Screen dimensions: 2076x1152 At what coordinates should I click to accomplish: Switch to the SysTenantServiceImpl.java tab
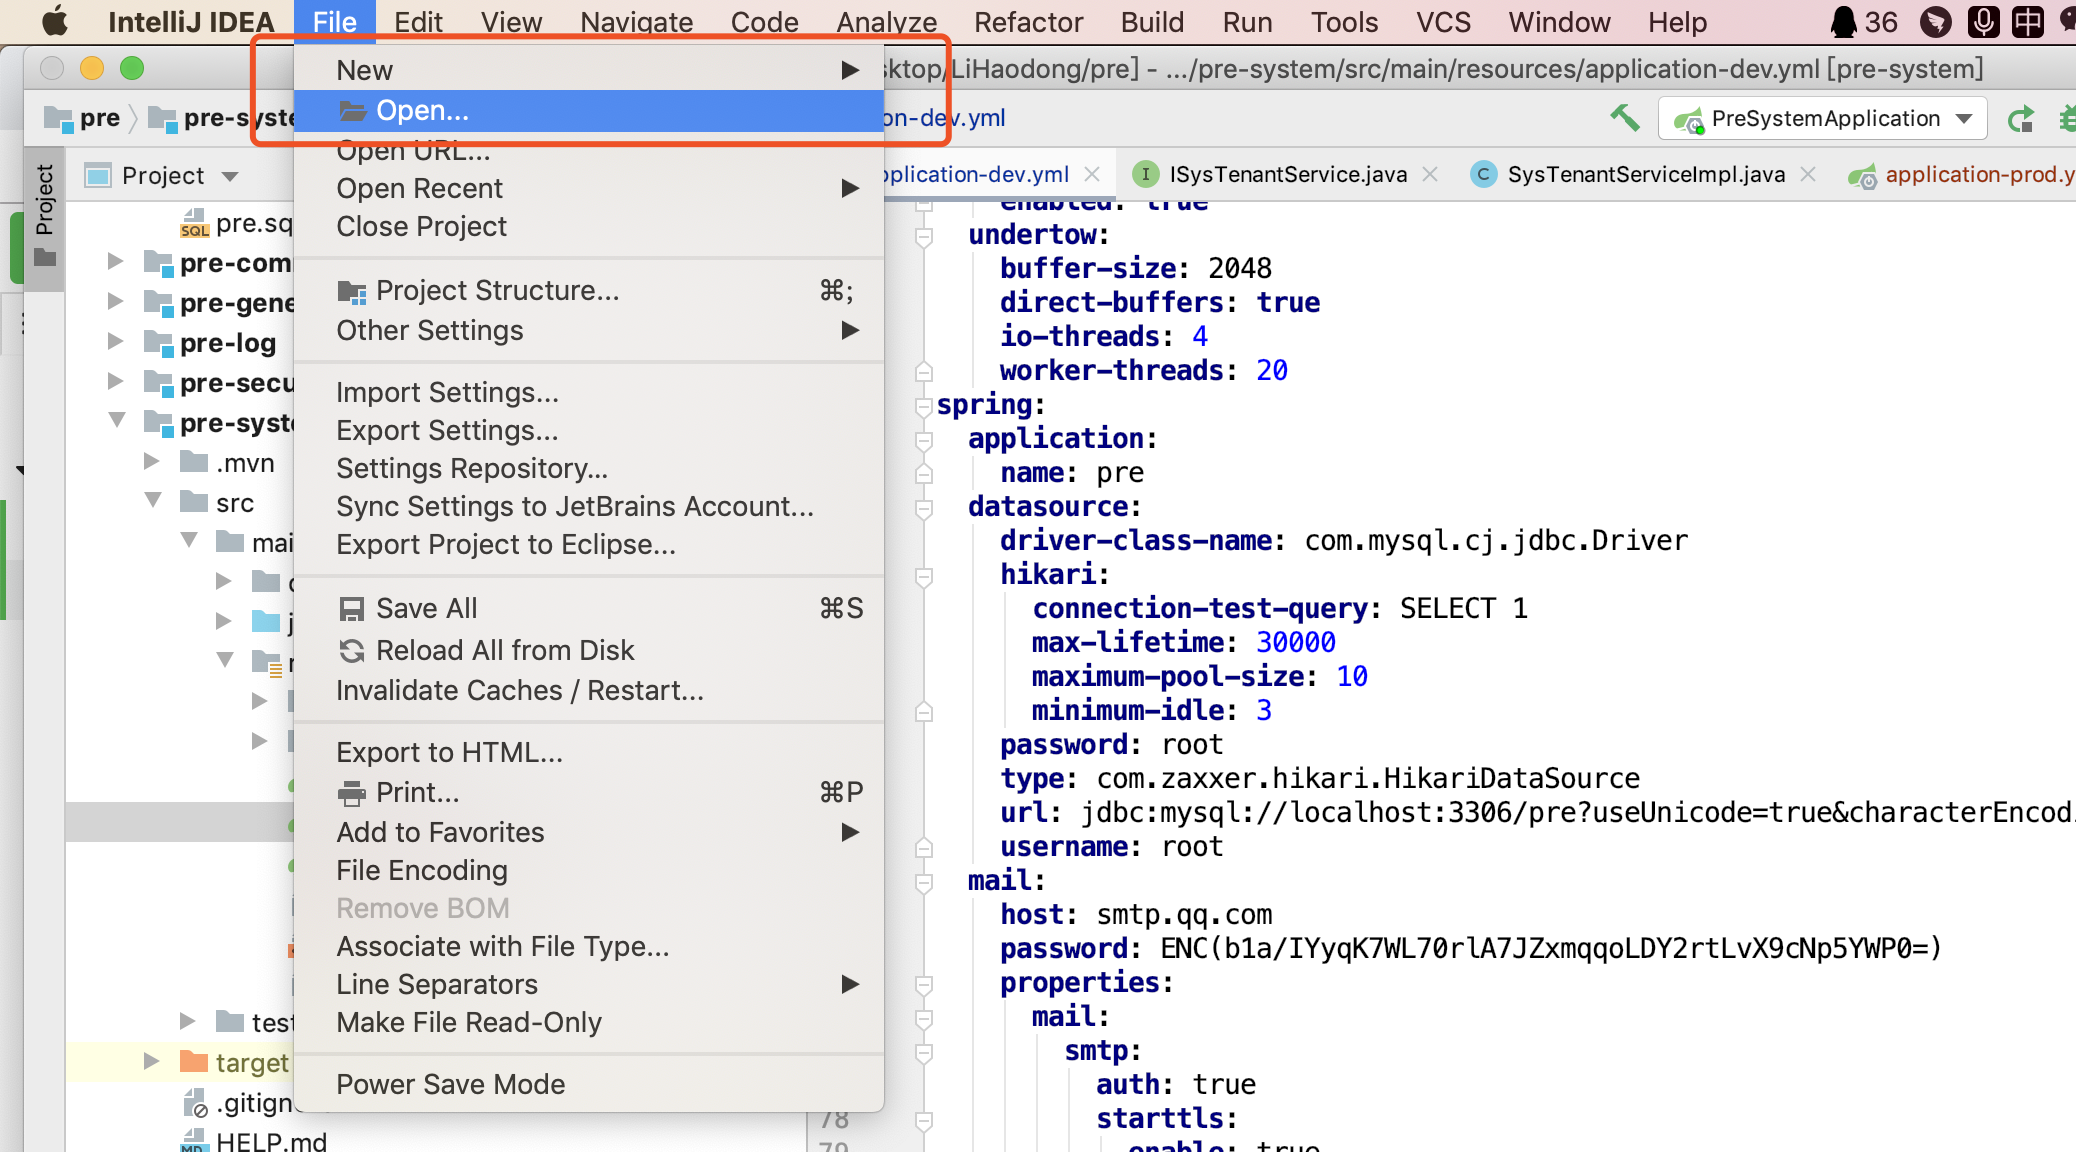(1645, 174)
